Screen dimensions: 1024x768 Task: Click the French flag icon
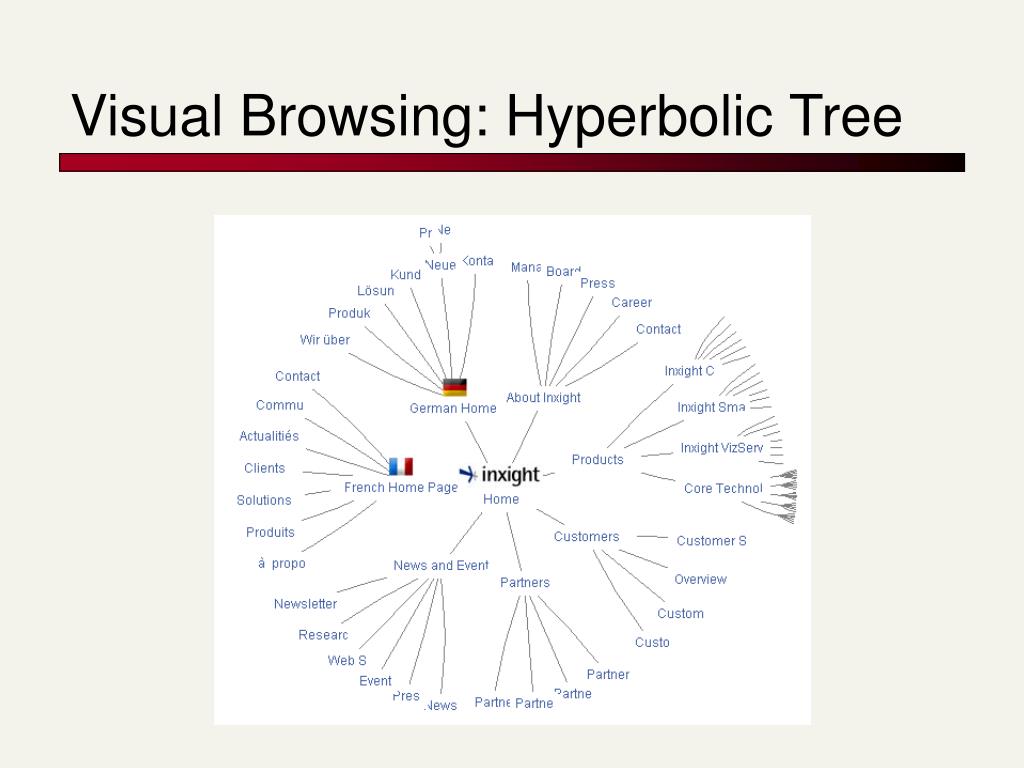pos(401,466)
